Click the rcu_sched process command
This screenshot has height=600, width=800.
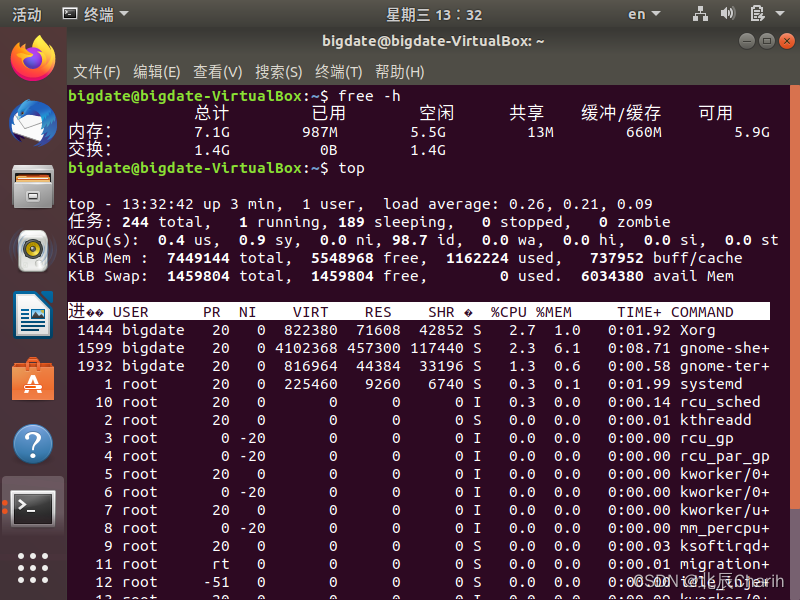point(720,402)
